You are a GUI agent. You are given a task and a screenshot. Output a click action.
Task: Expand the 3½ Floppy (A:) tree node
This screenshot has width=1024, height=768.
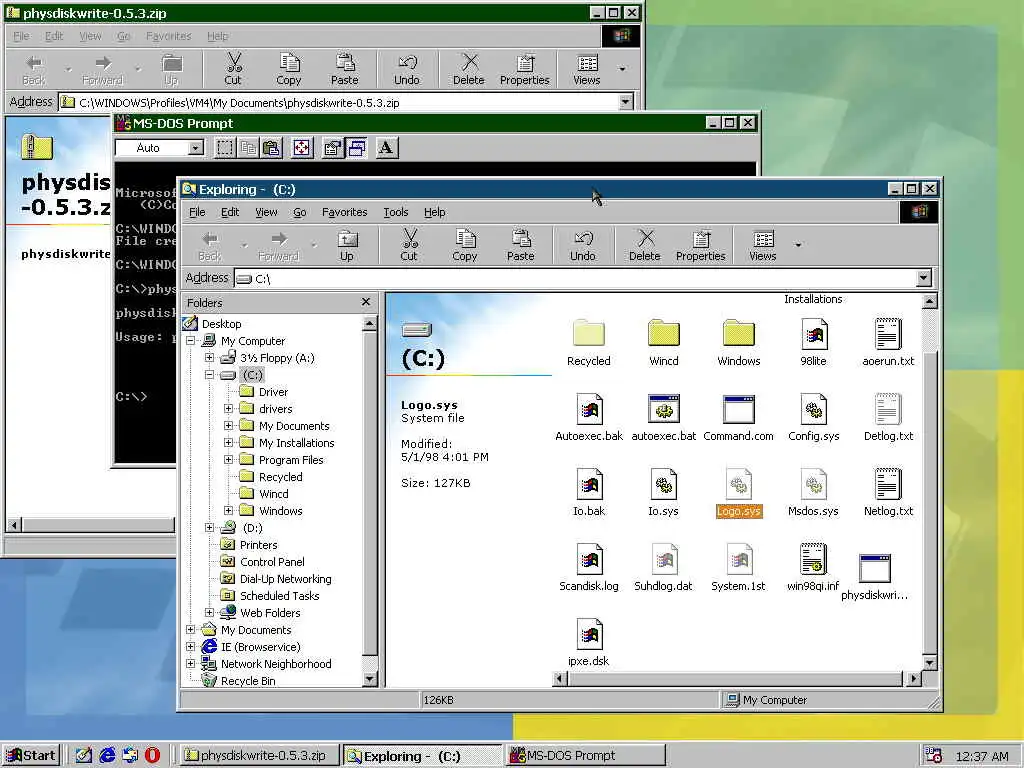pyautogui.click(x=209, y=358)
